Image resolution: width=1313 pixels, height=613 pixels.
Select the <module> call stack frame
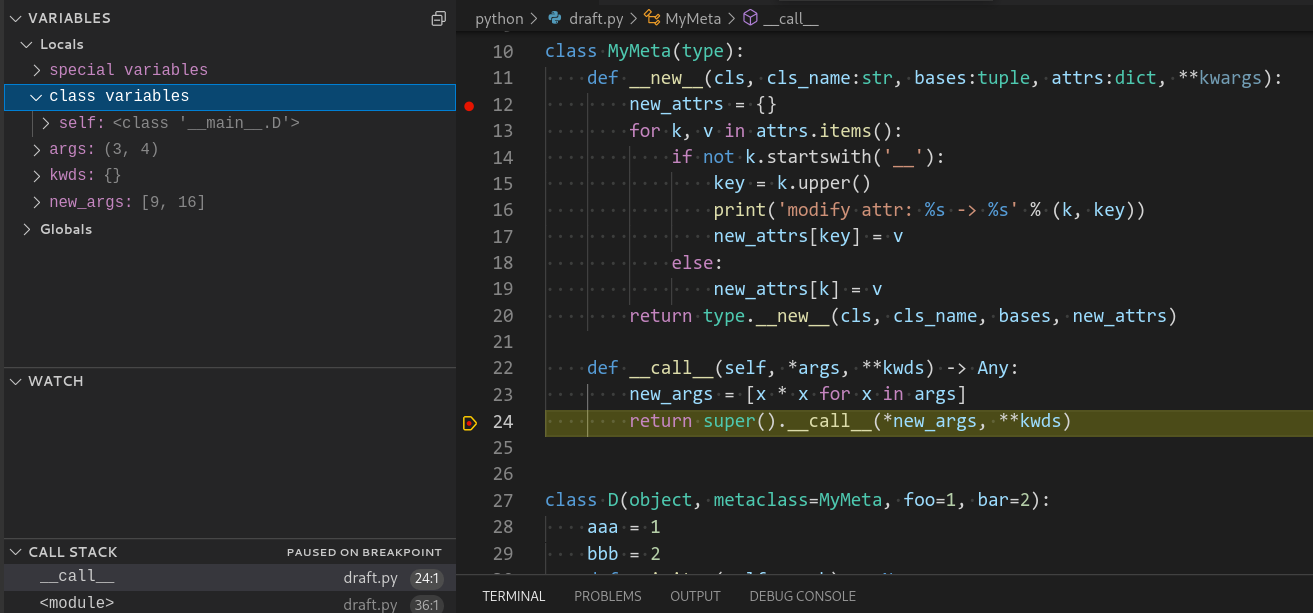(x=77, y=603)
